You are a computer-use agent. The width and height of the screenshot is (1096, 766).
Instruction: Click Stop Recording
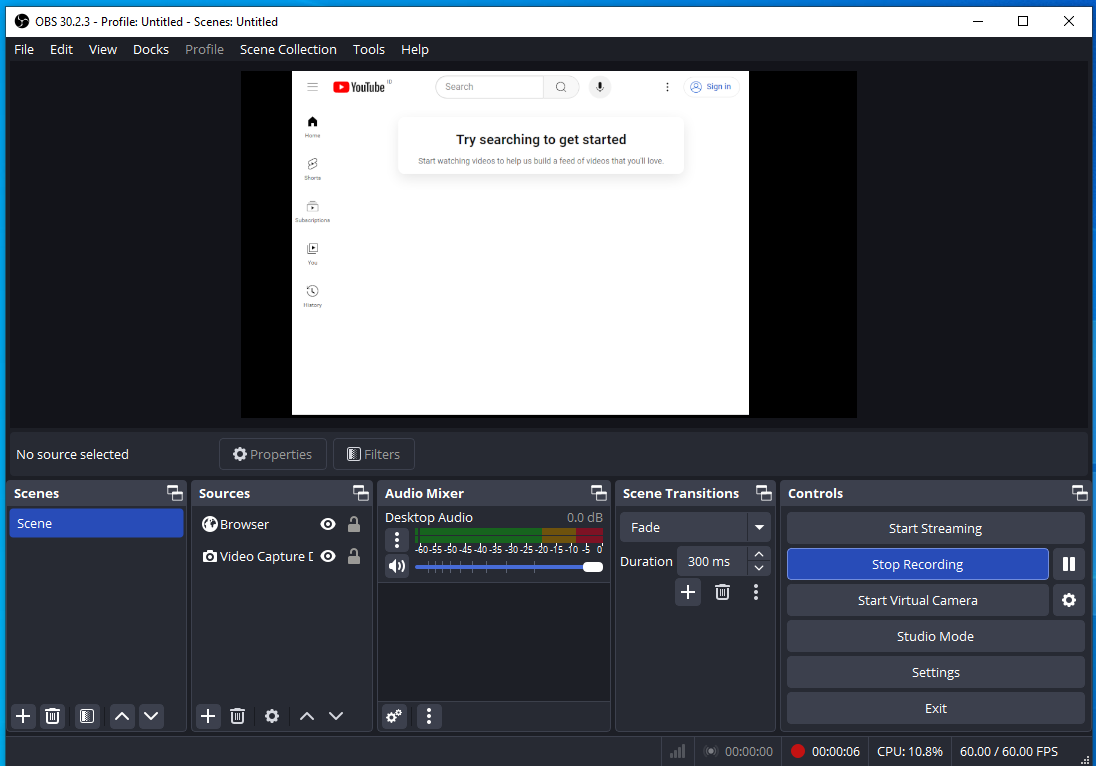[918, 564]
